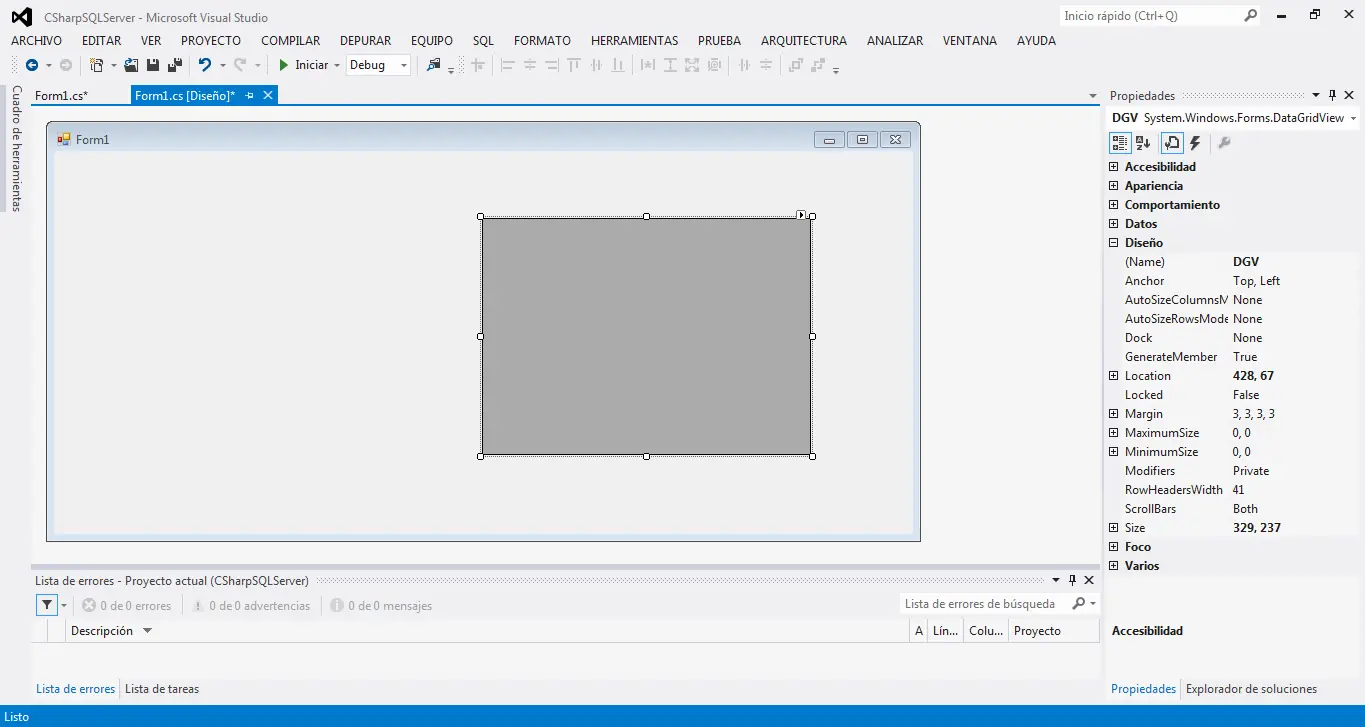
Task: Toggle the 0 de 0 mensajes filter
Action: point(381,606)
